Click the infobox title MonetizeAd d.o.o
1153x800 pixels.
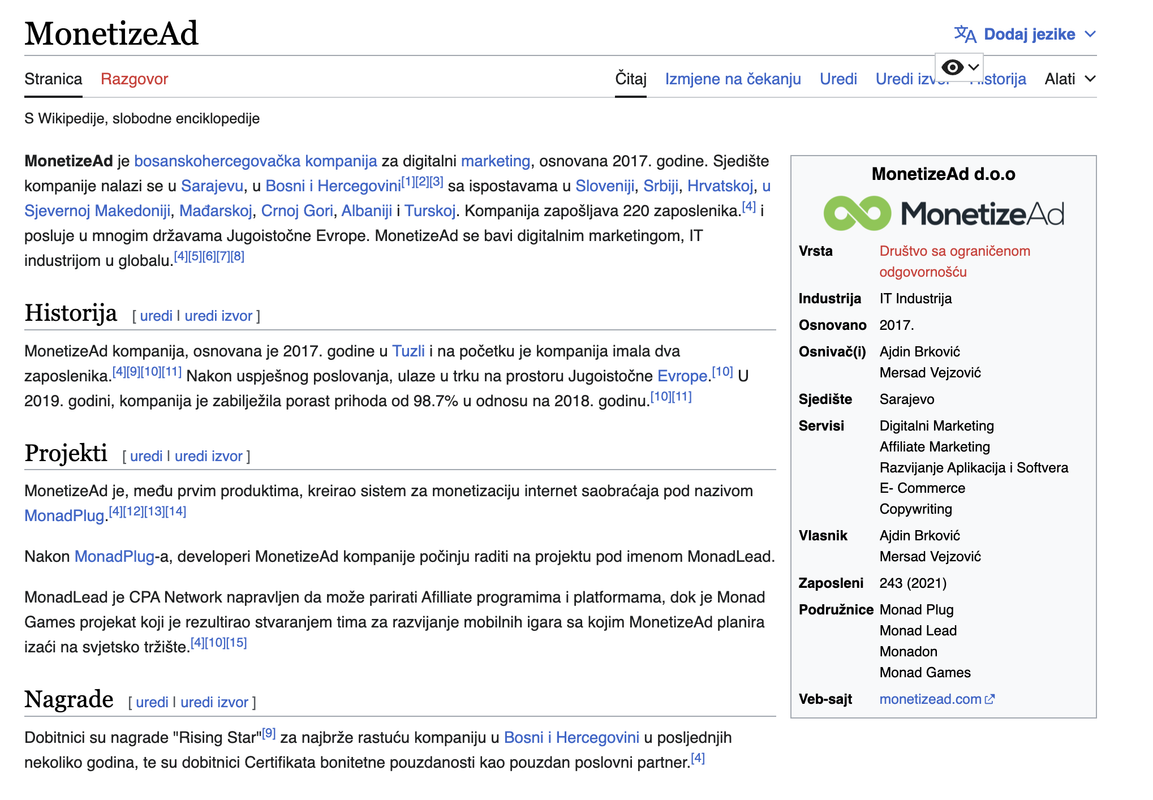(943, 174)
